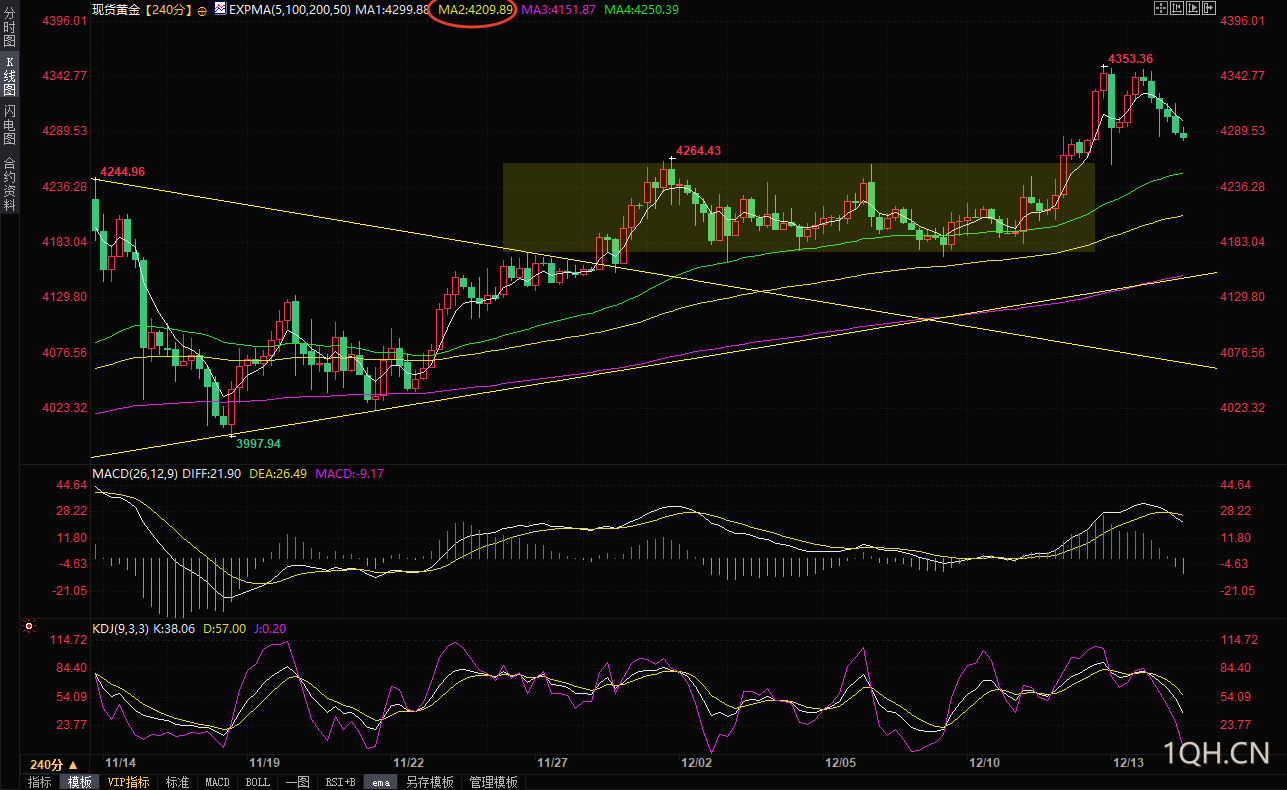Select the RSI+B template

point(339,782)
